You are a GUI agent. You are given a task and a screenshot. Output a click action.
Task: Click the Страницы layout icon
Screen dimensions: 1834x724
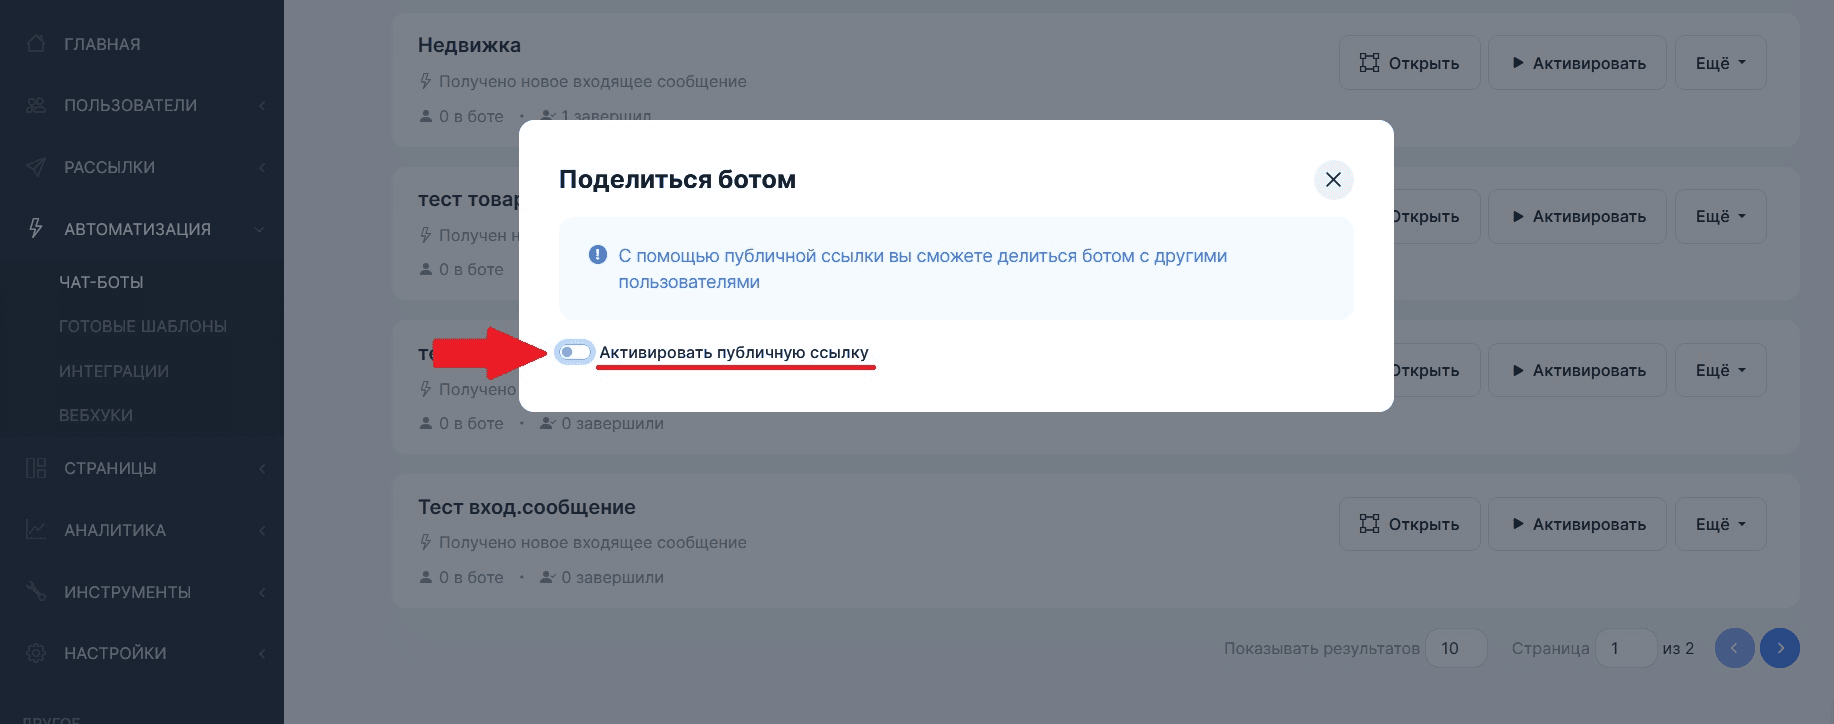36,468
